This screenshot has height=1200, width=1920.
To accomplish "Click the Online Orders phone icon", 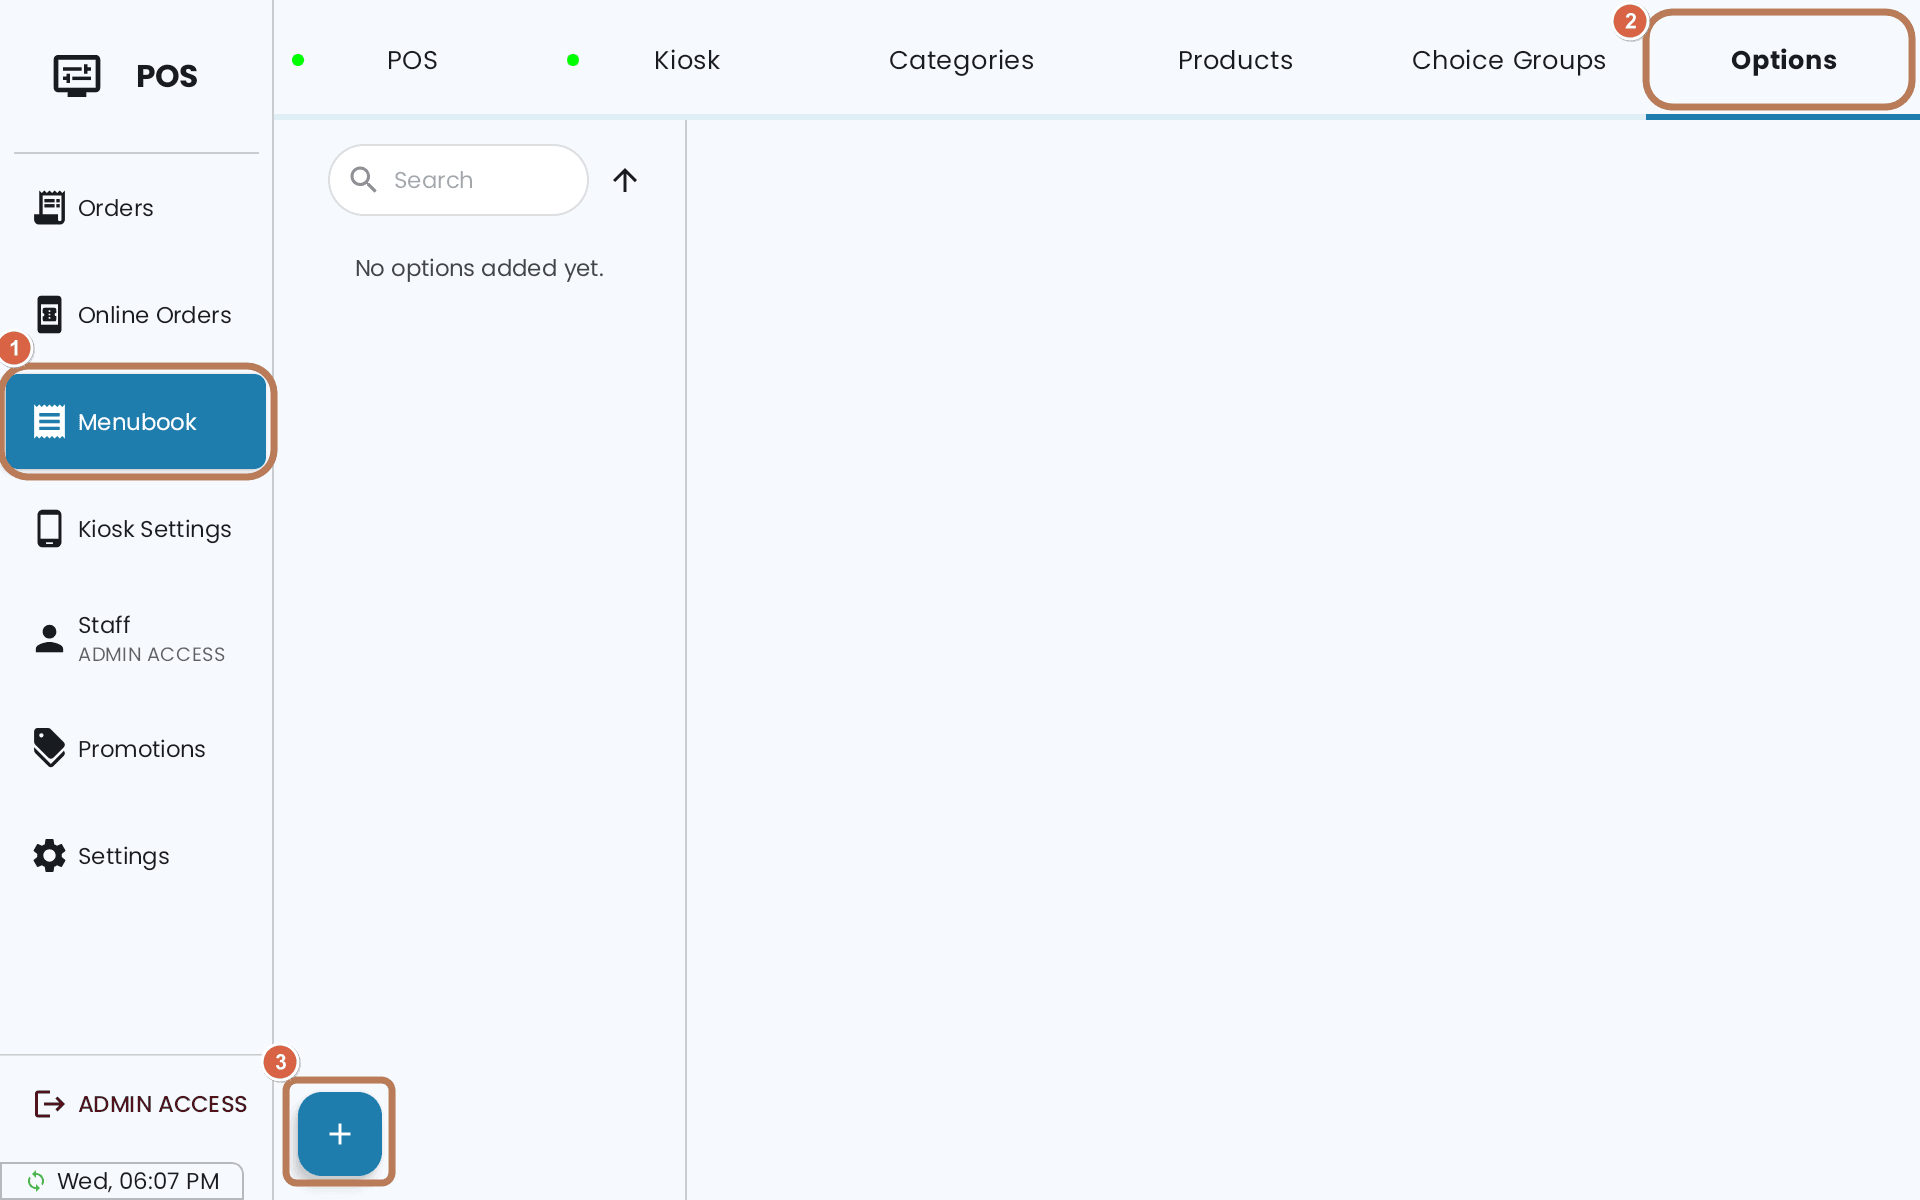I will pyautogui.click(x=49, y=315).
